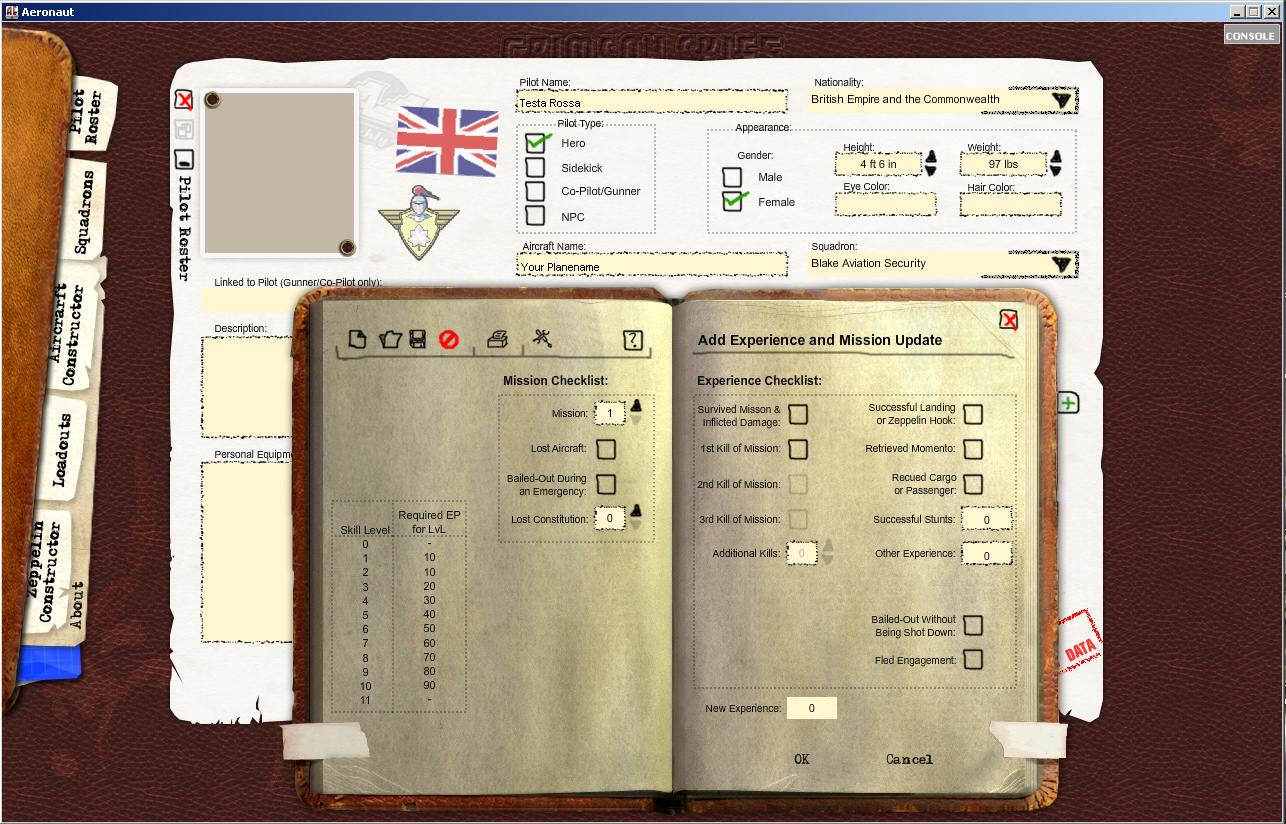This screenshot has width=1286, height=824.
Task: Click the green plus add icon
Action: [x=1068, y=403]
